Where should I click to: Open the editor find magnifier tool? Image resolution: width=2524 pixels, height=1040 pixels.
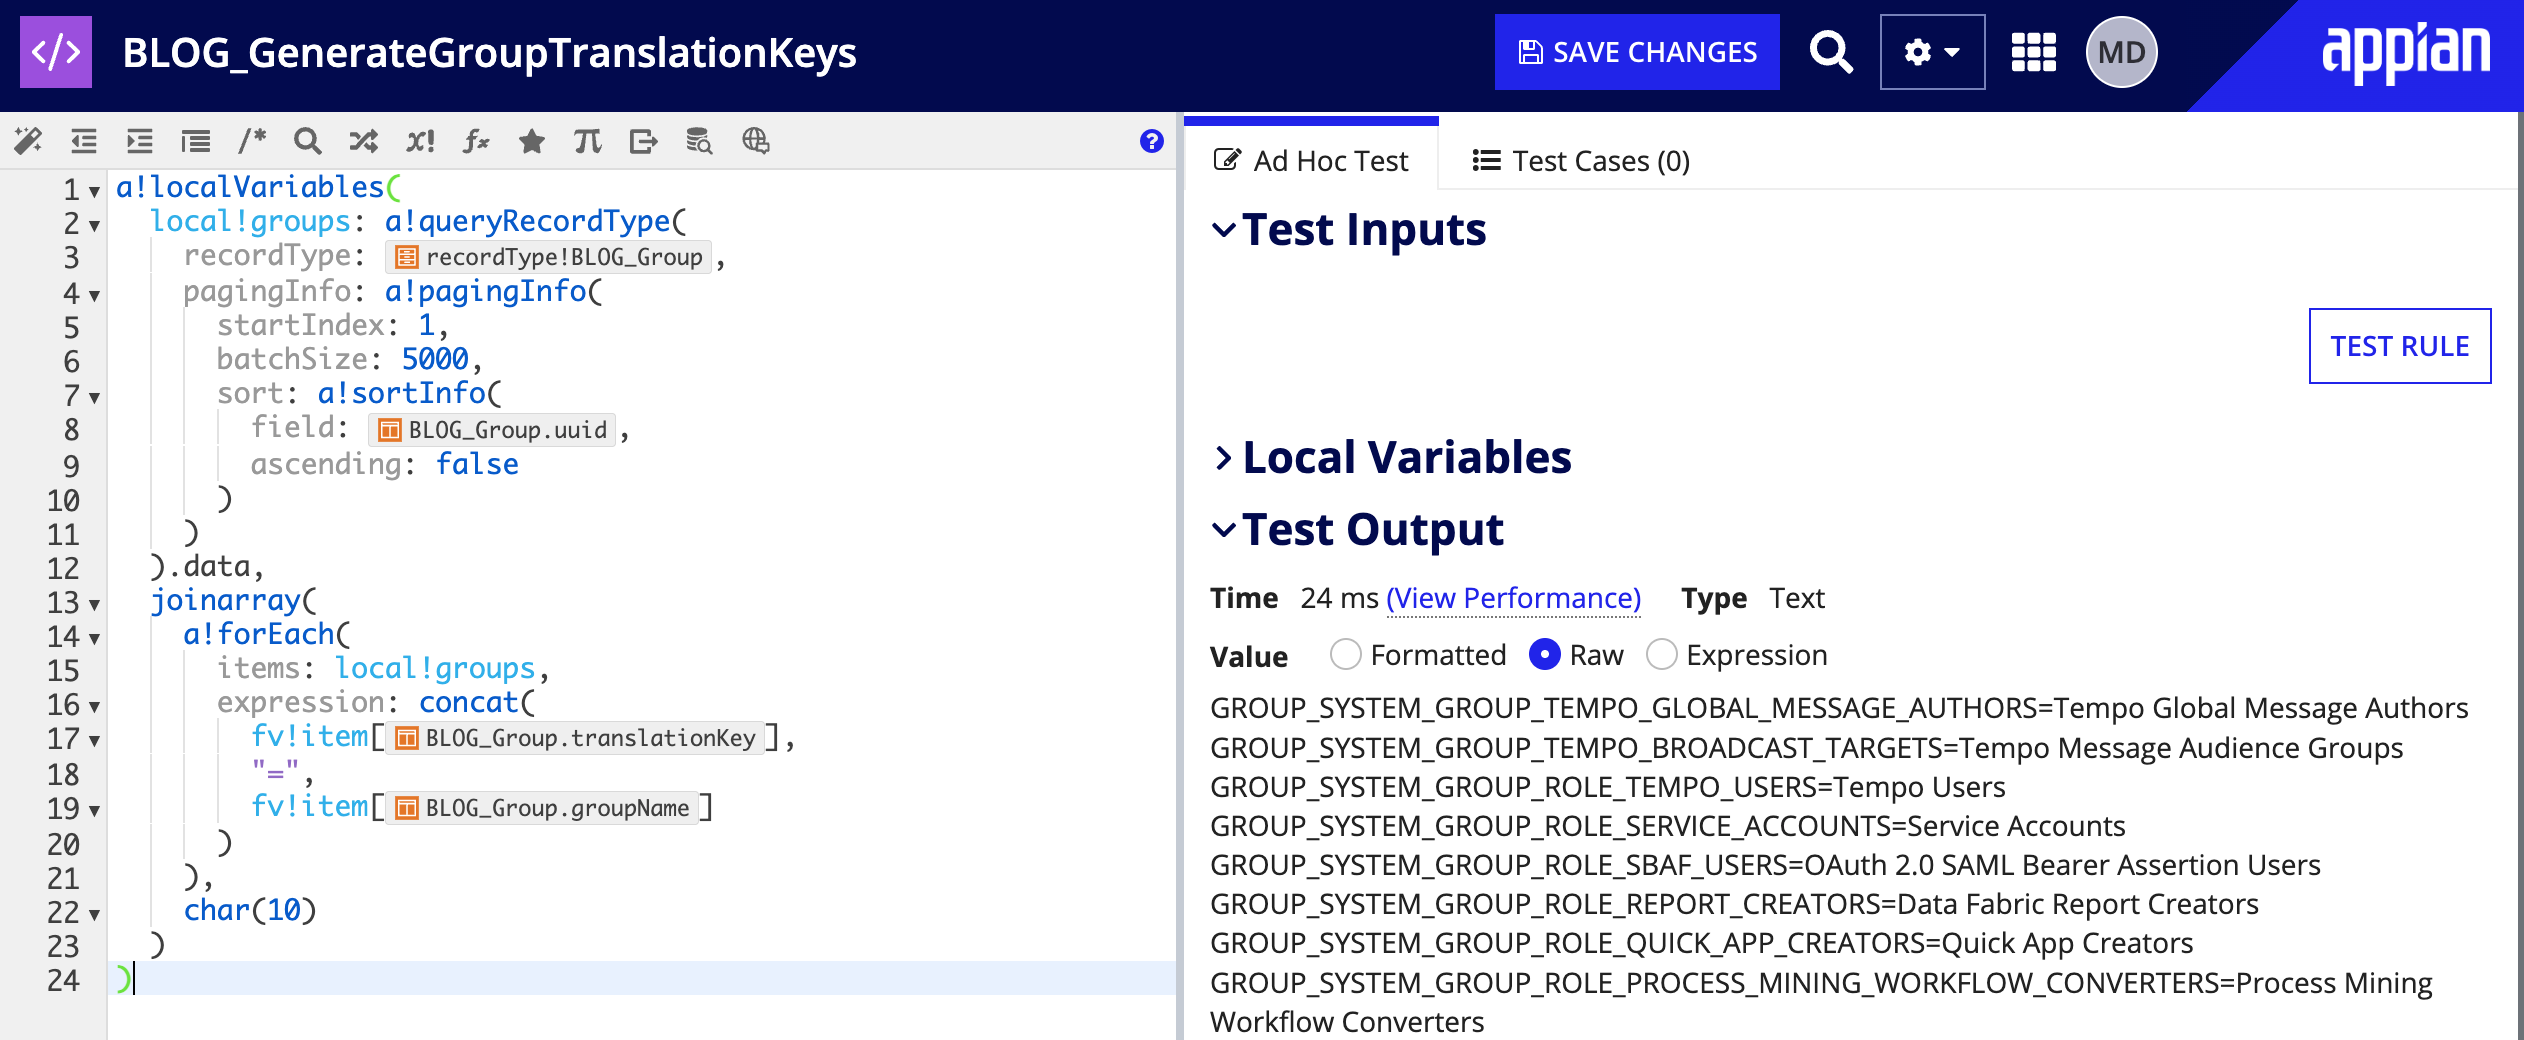307,141
